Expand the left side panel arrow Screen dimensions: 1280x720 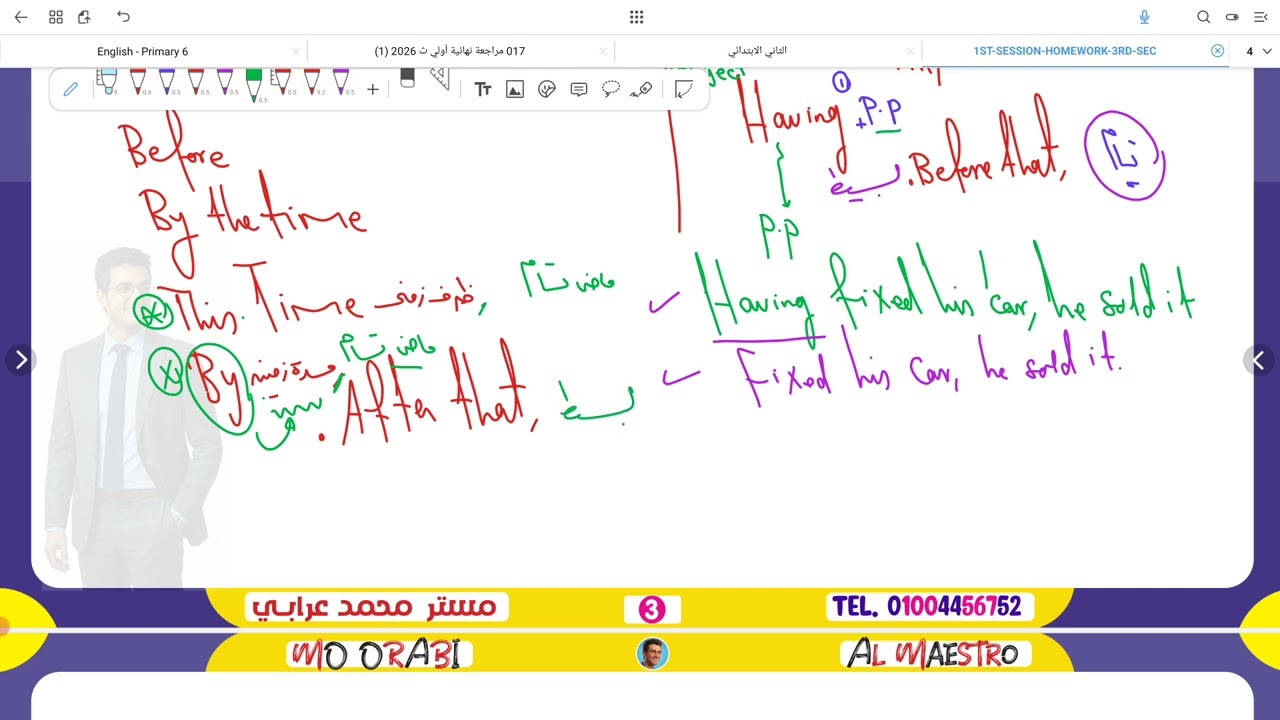(20, 360)
